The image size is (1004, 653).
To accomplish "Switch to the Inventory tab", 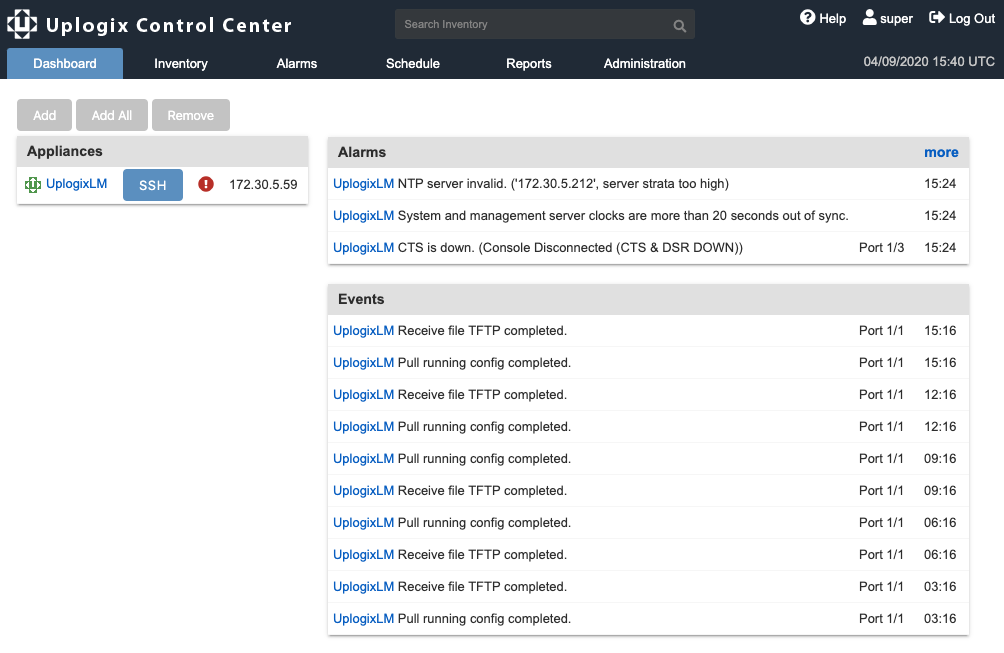I will click(x=181, y=63).
